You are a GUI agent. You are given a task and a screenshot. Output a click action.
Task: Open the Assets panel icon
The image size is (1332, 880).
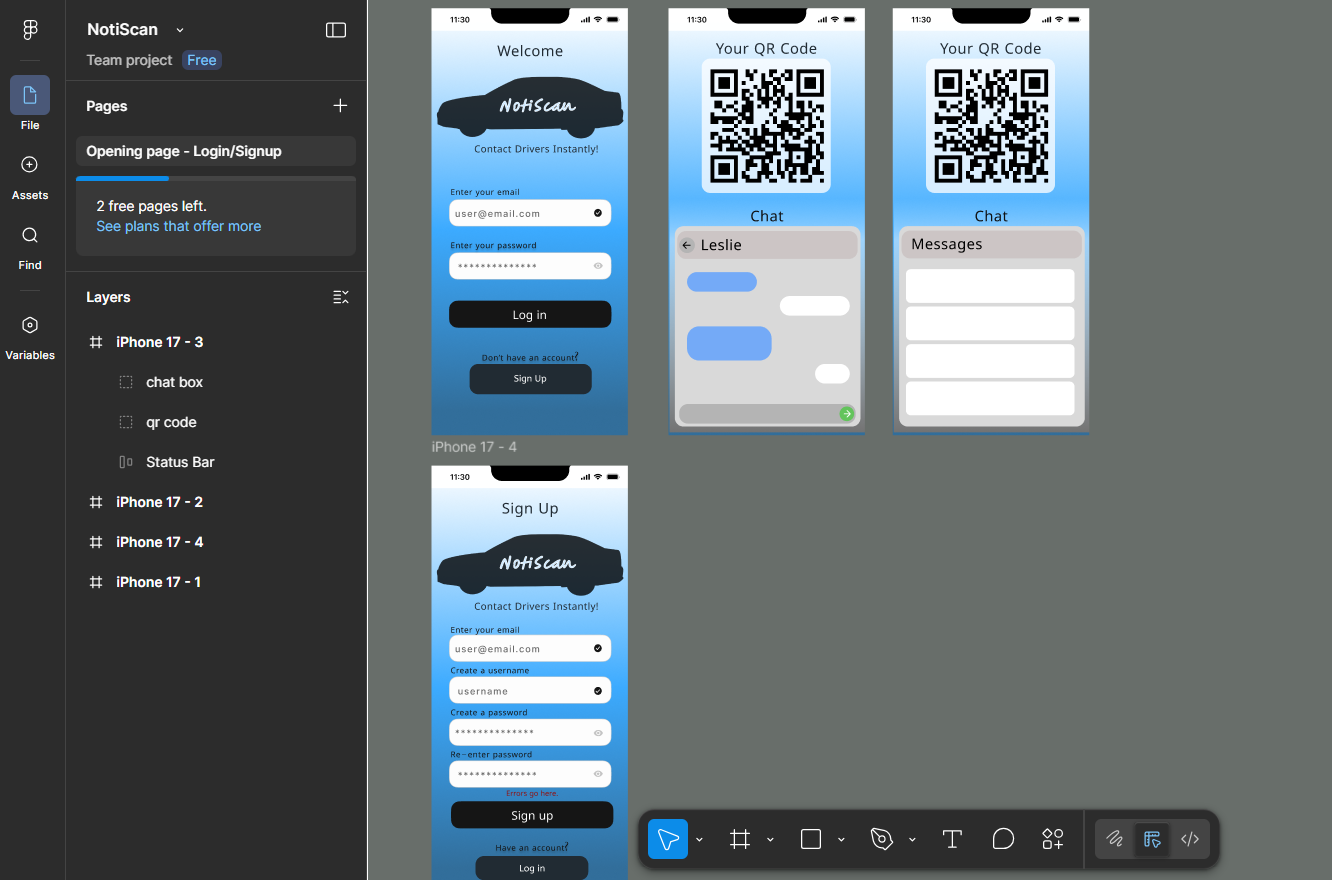click(30, 165)
